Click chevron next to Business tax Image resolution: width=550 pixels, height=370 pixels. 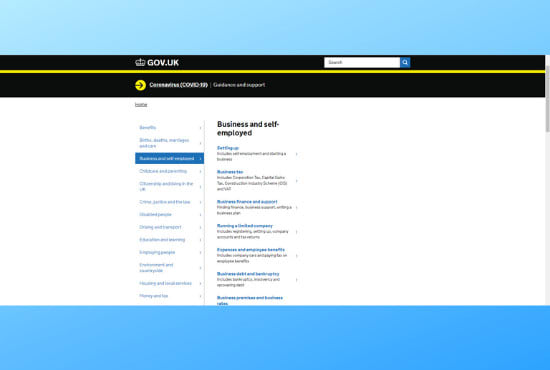[297, 181]
